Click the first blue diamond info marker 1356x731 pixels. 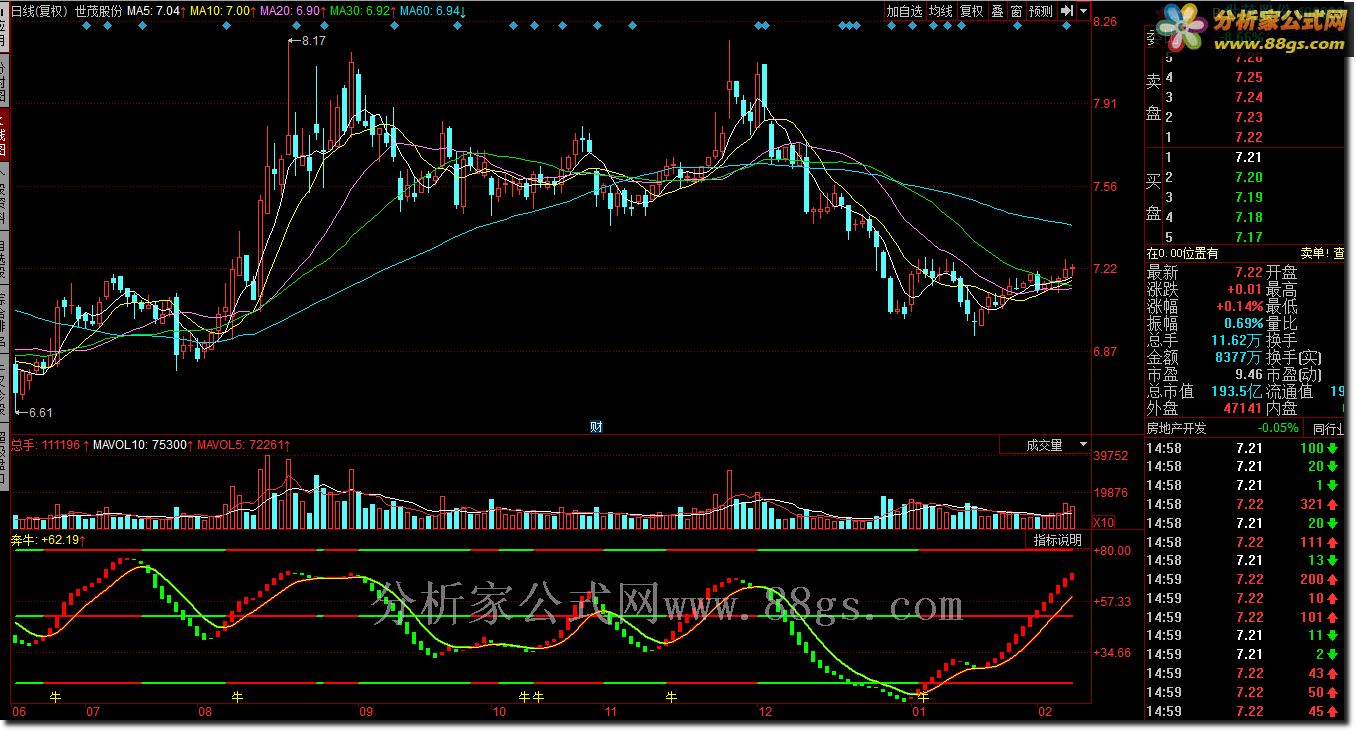click(x=86, y=26)
